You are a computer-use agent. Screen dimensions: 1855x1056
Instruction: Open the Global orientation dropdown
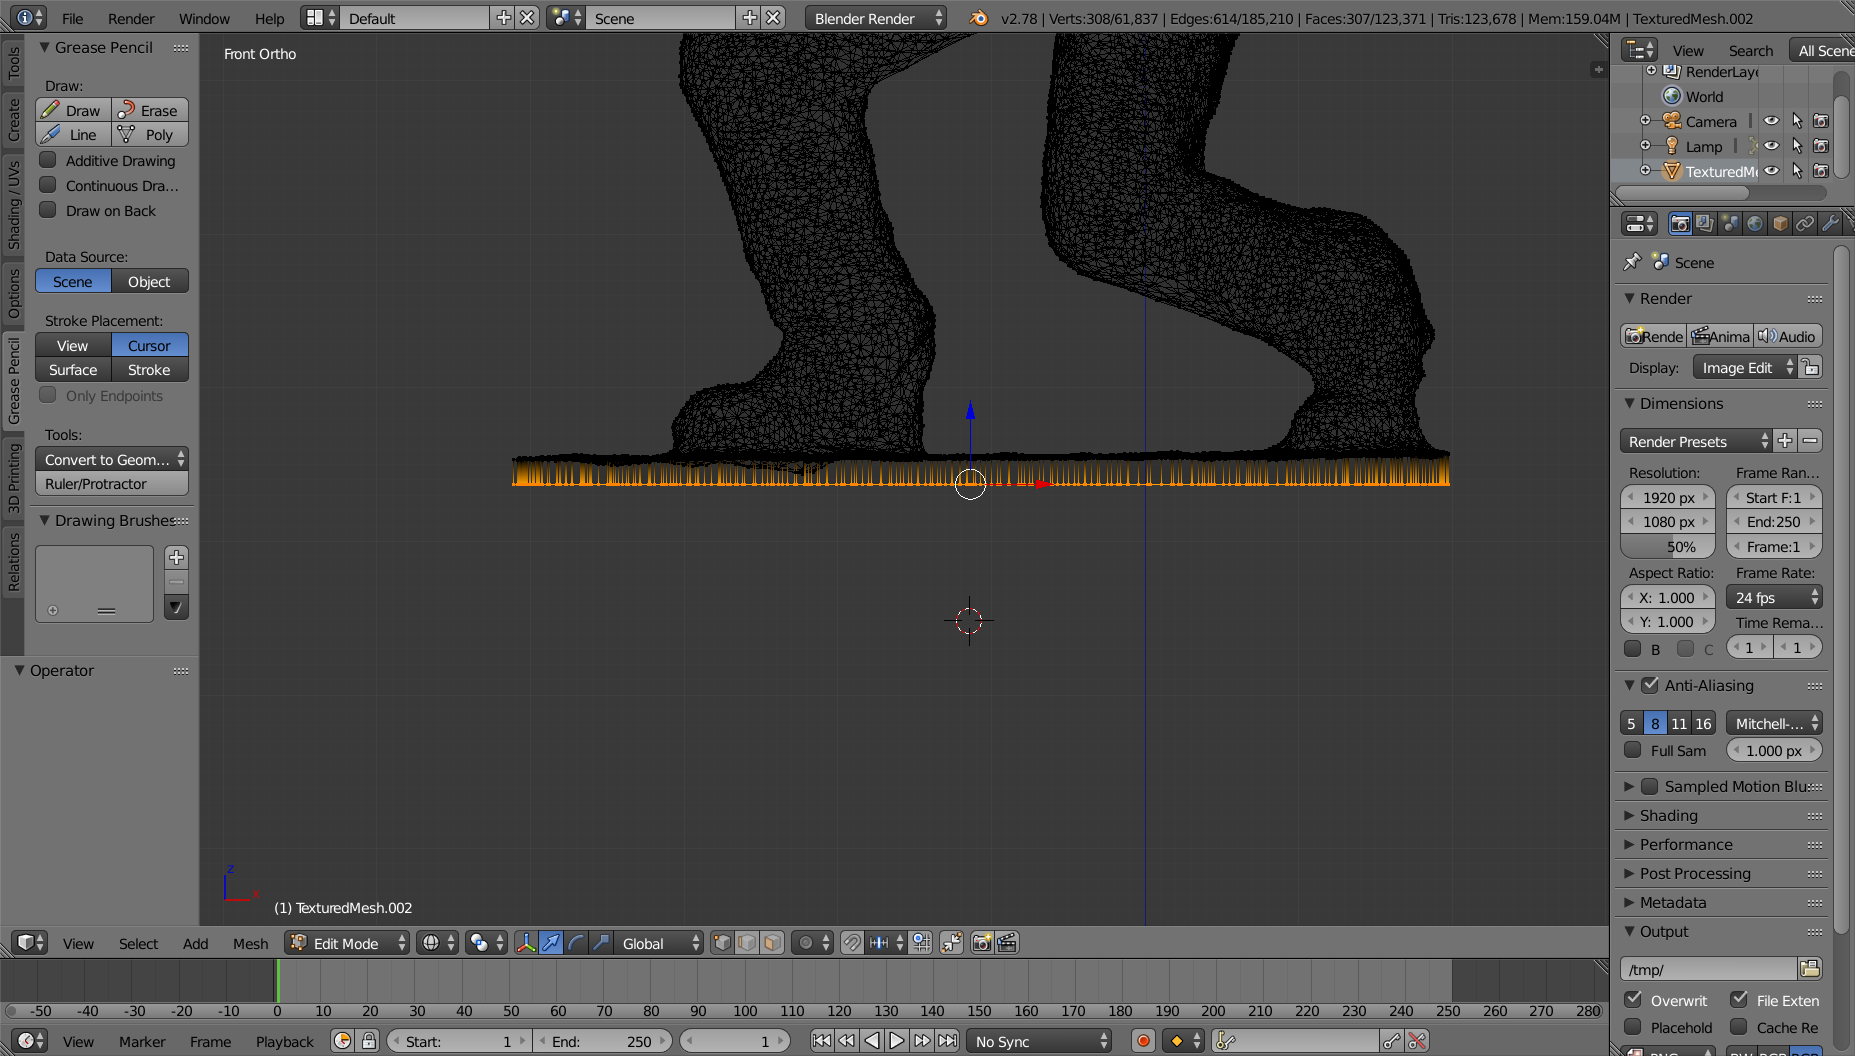658,943
